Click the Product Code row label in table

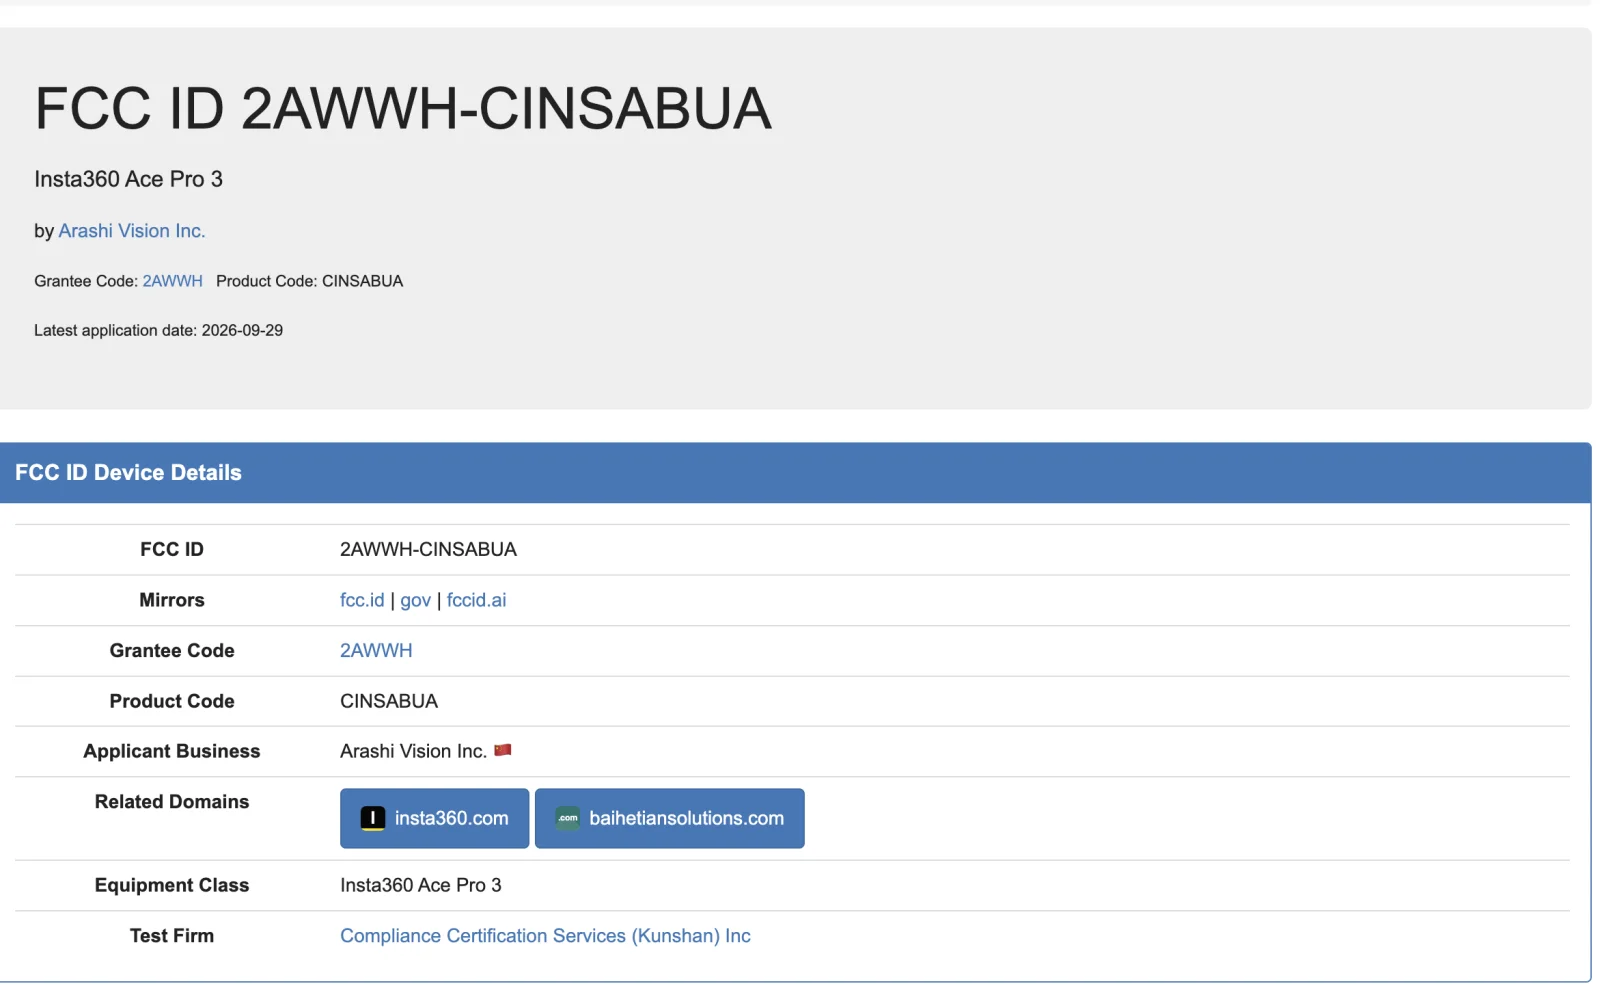(x=172, y=701)
